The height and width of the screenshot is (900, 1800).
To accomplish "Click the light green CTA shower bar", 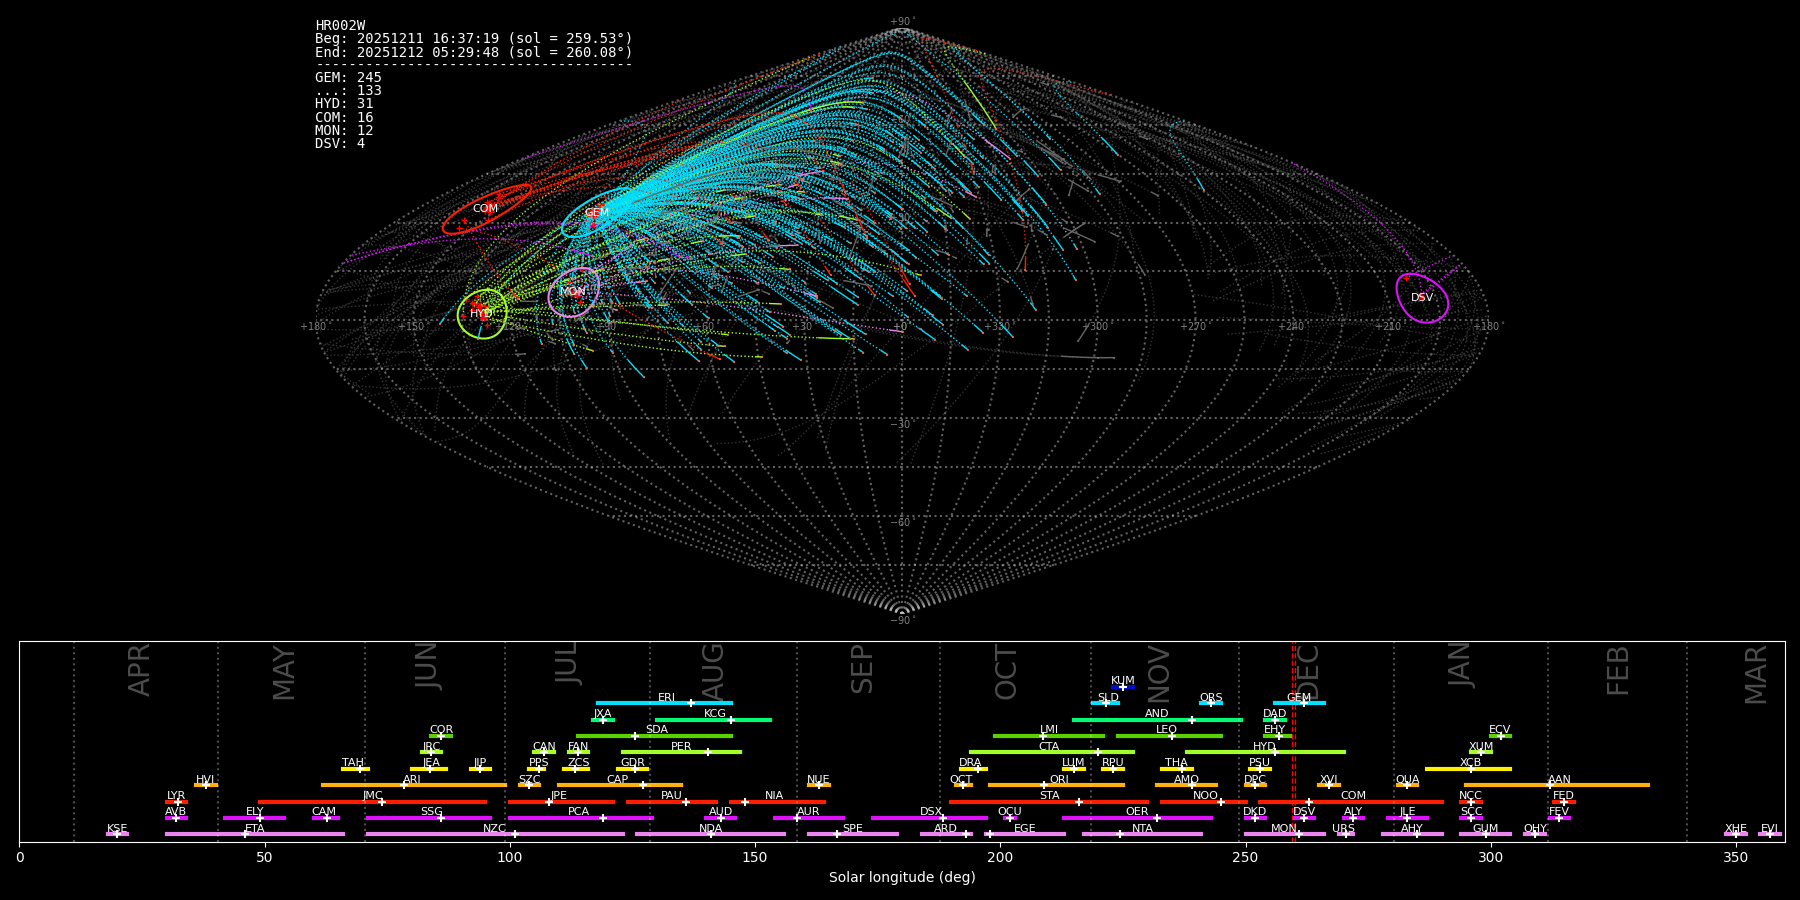I will [x=1052, y=752].
